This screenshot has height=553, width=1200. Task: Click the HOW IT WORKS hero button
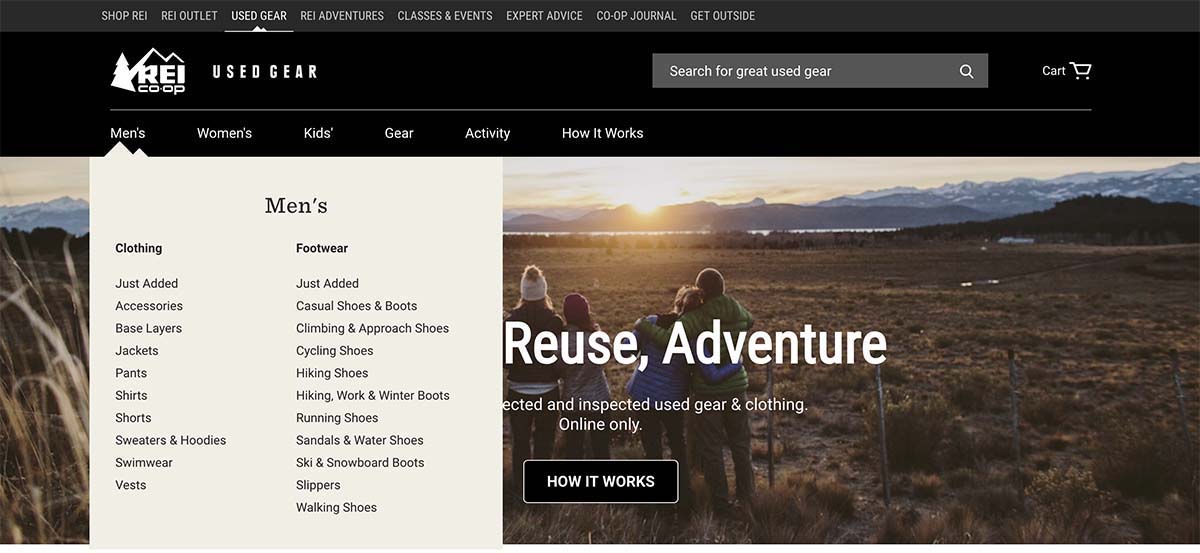(601, 481)
